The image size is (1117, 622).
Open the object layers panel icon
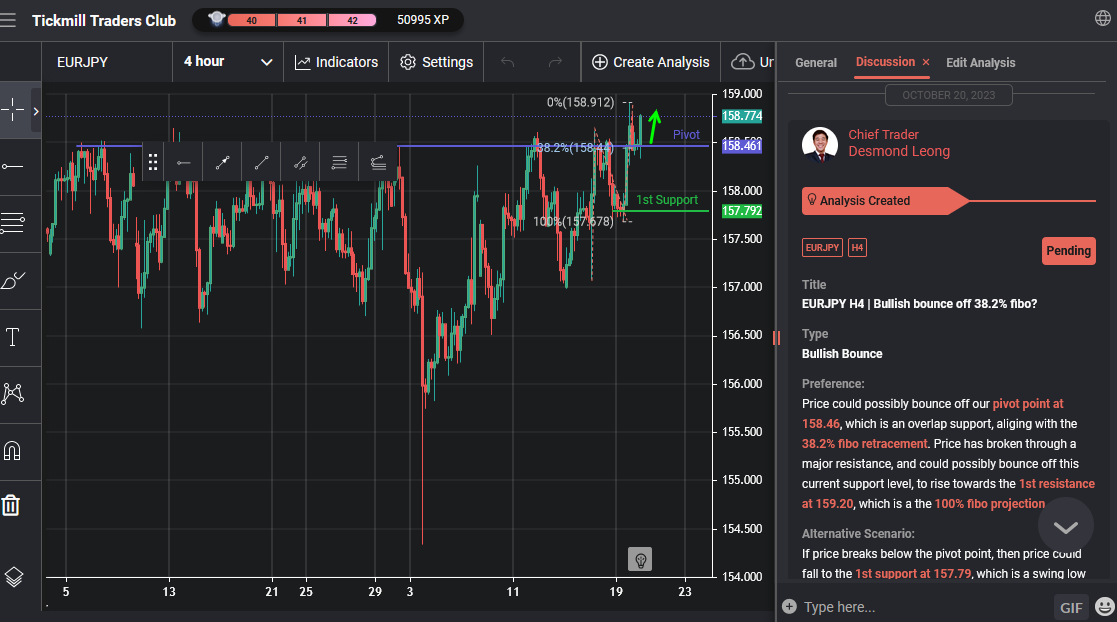click(x=14, y=576)
